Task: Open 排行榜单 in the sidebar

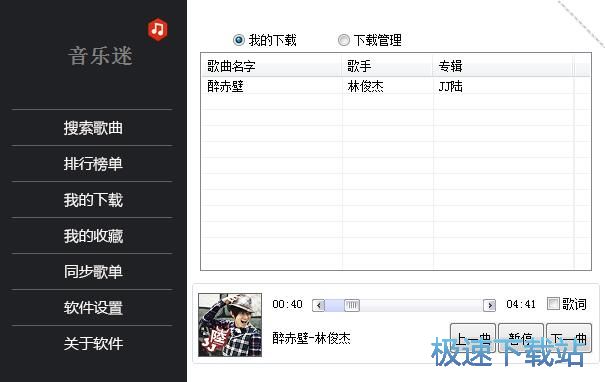Action: click(x=93, y=164)
